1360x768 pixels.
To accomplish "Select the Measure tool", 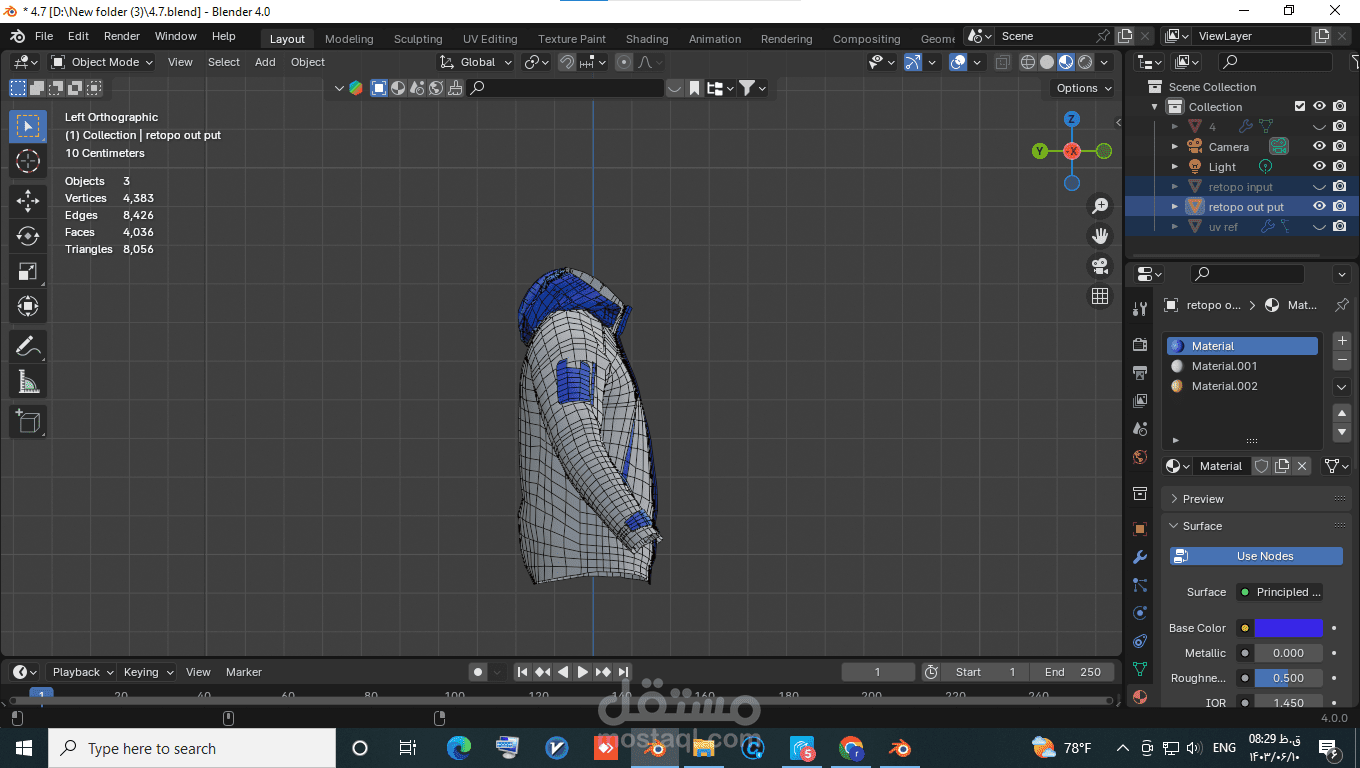I will pyautogui.click(x=28, y=381).
